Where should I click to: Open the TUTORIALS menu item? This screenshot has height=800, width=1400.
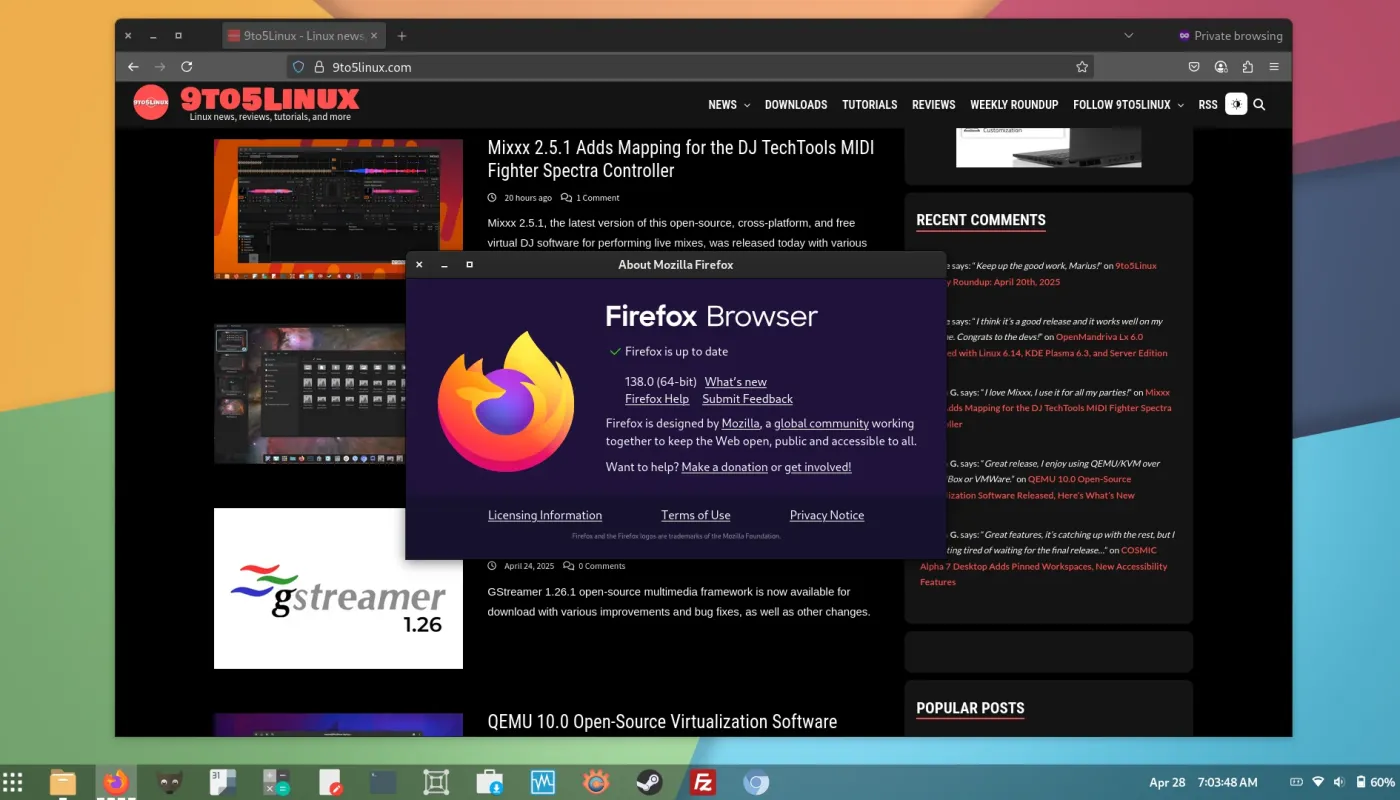[x=870, y=104]
